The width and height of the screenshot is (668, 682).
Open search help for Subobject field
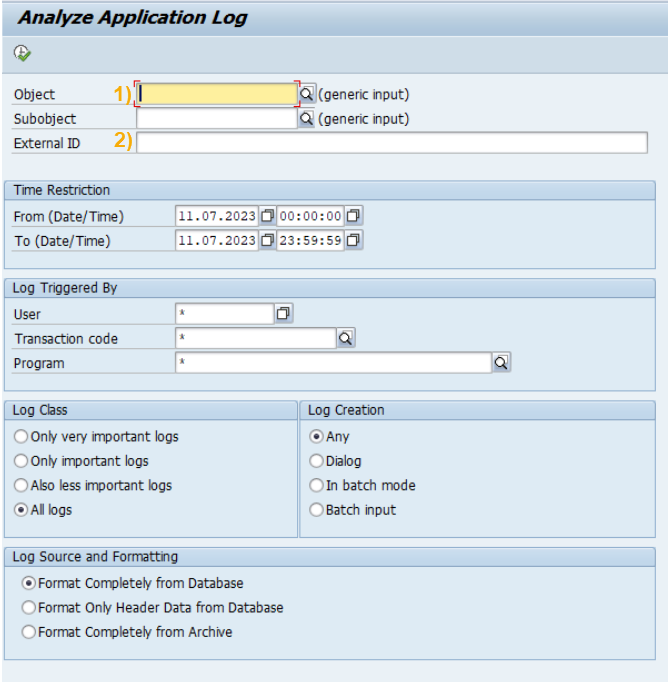click(x=307, y=119)
